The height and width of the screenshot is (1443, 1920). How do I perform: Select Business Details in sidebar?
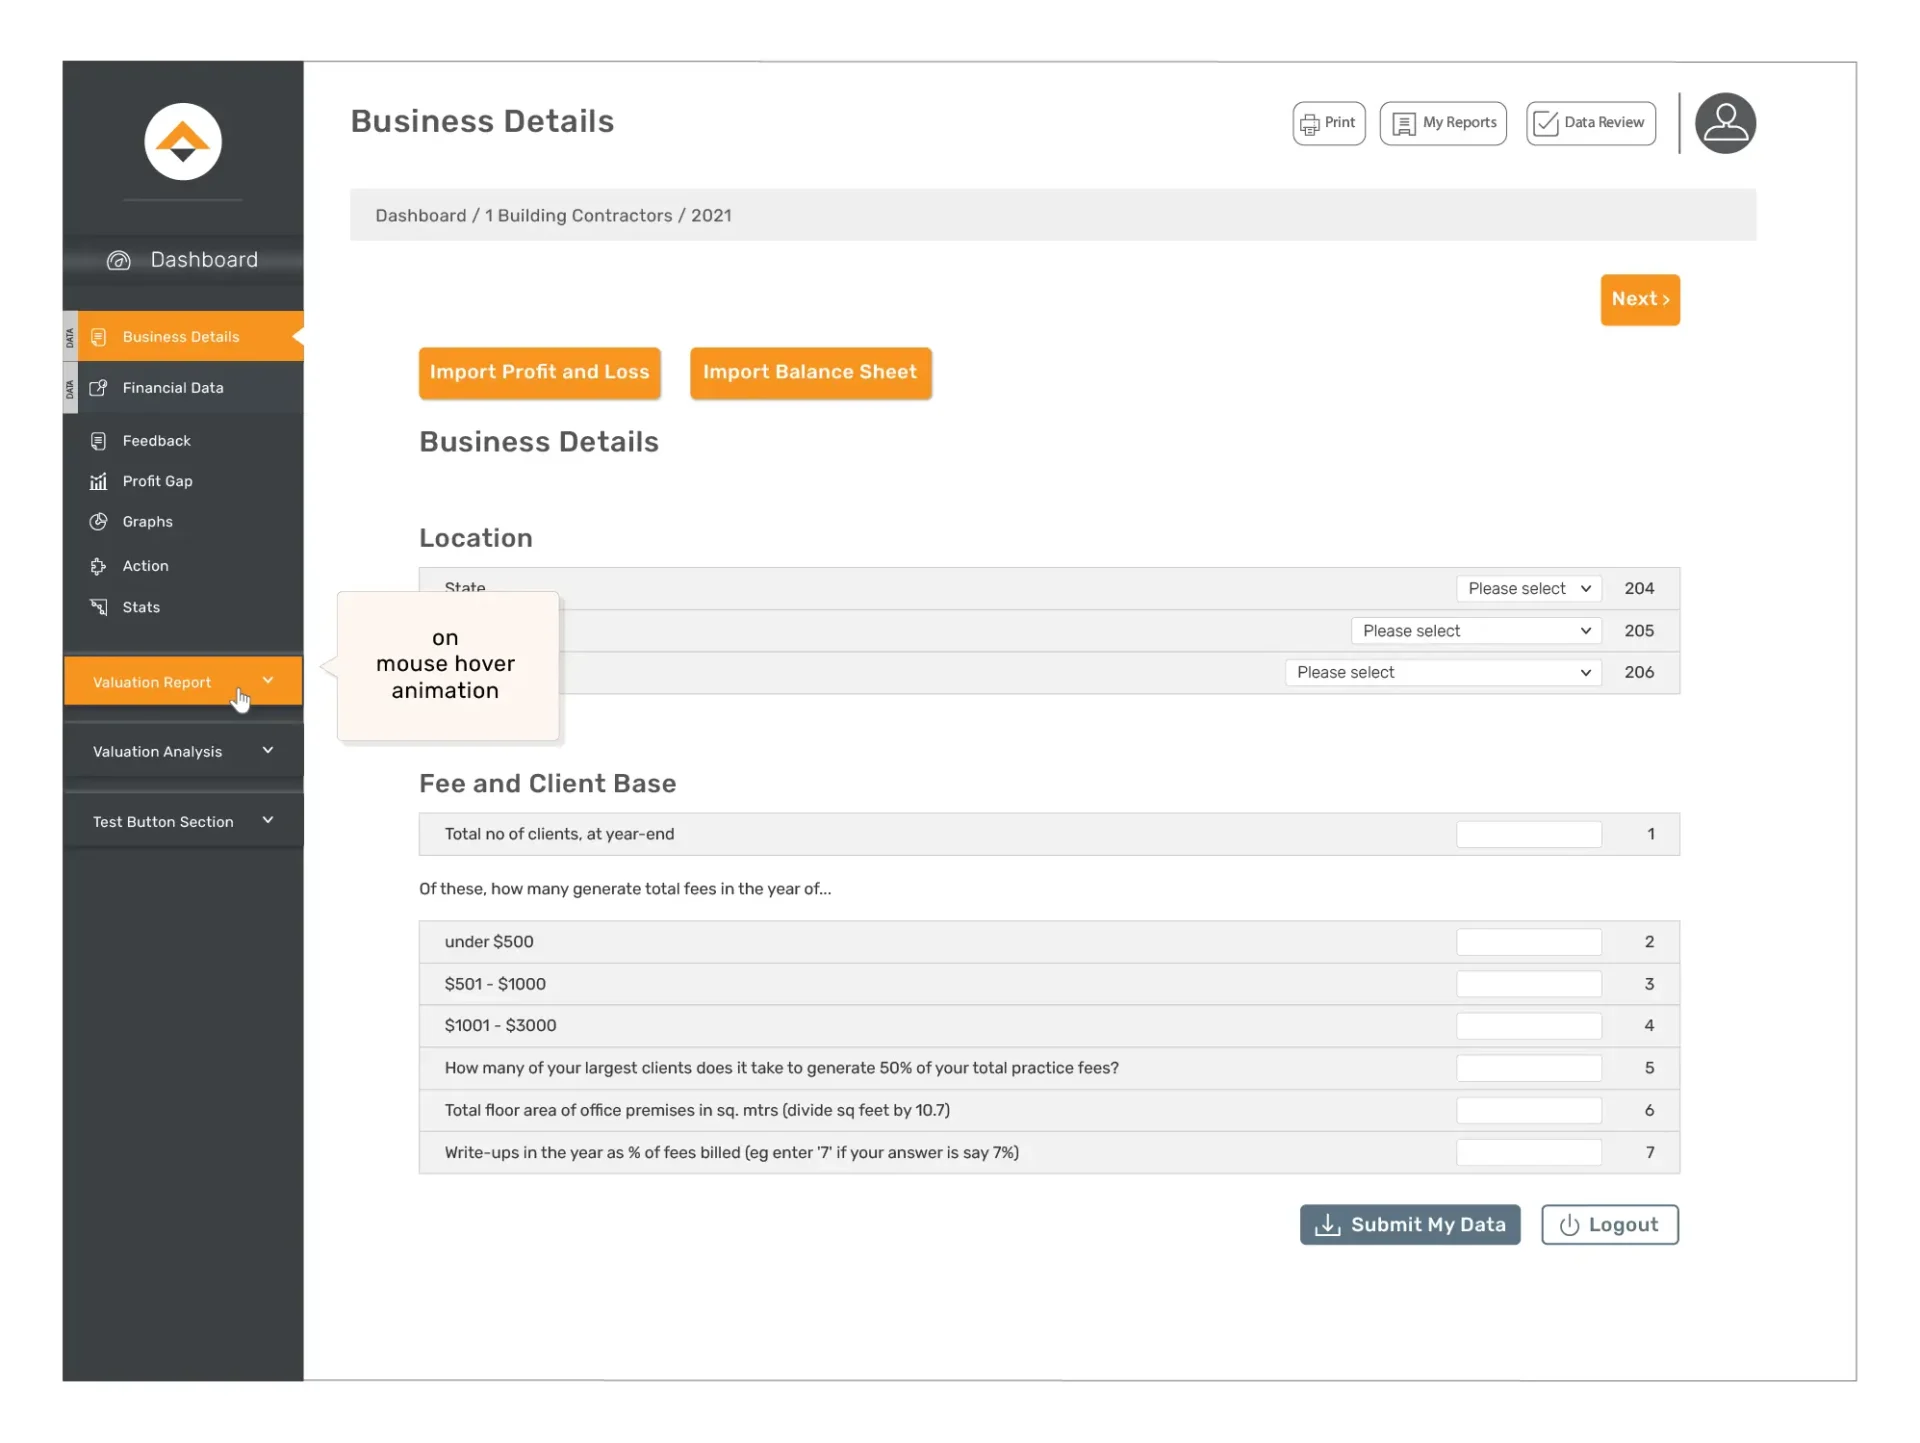click(x=181, y=337)
